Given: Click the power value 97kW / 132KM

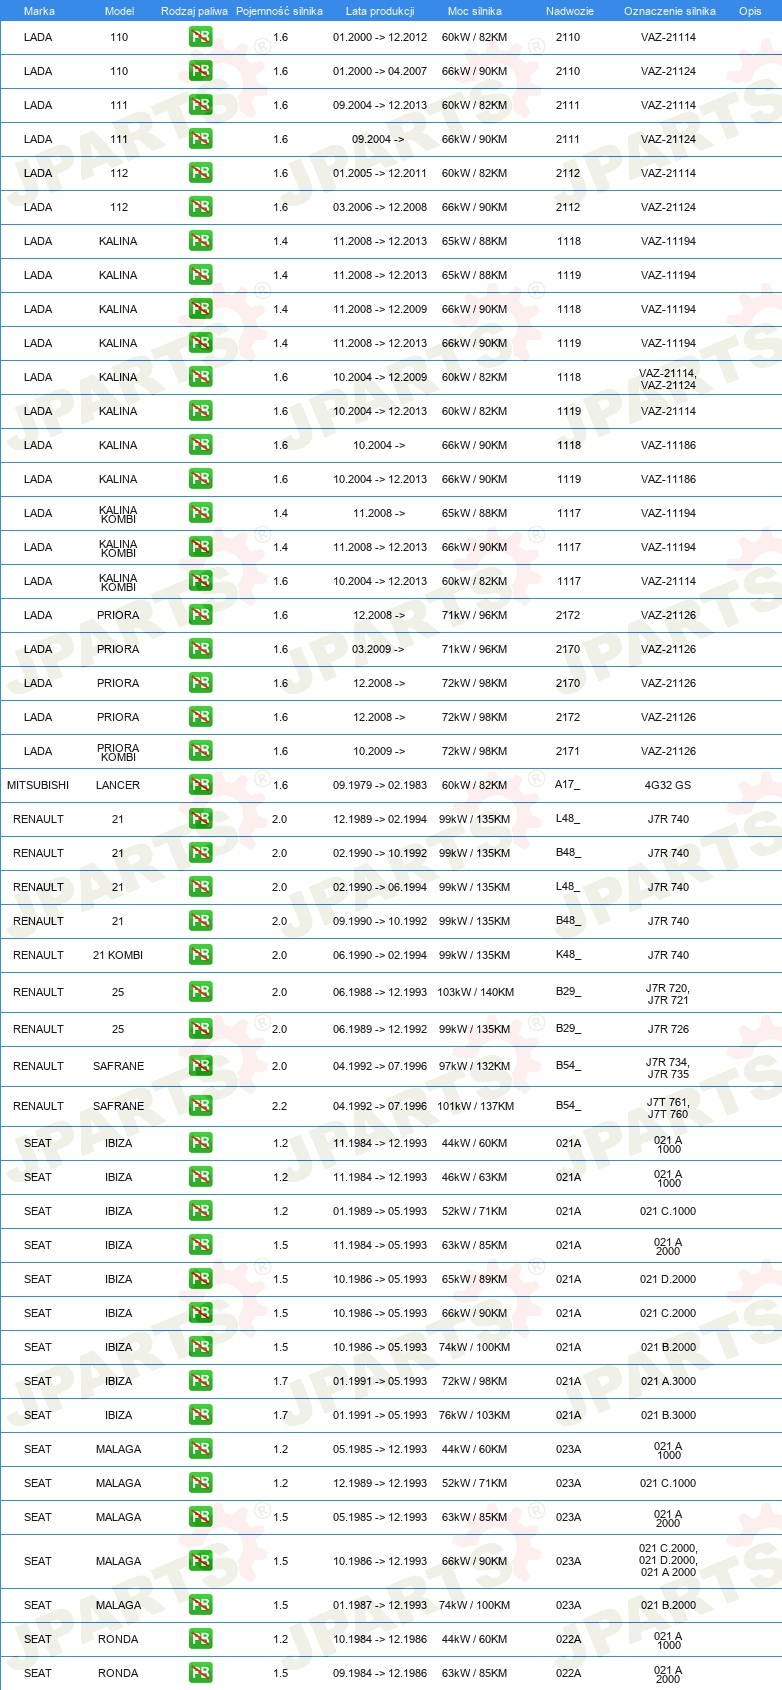Looking at the screenshot, I should tap(475, 1066).
